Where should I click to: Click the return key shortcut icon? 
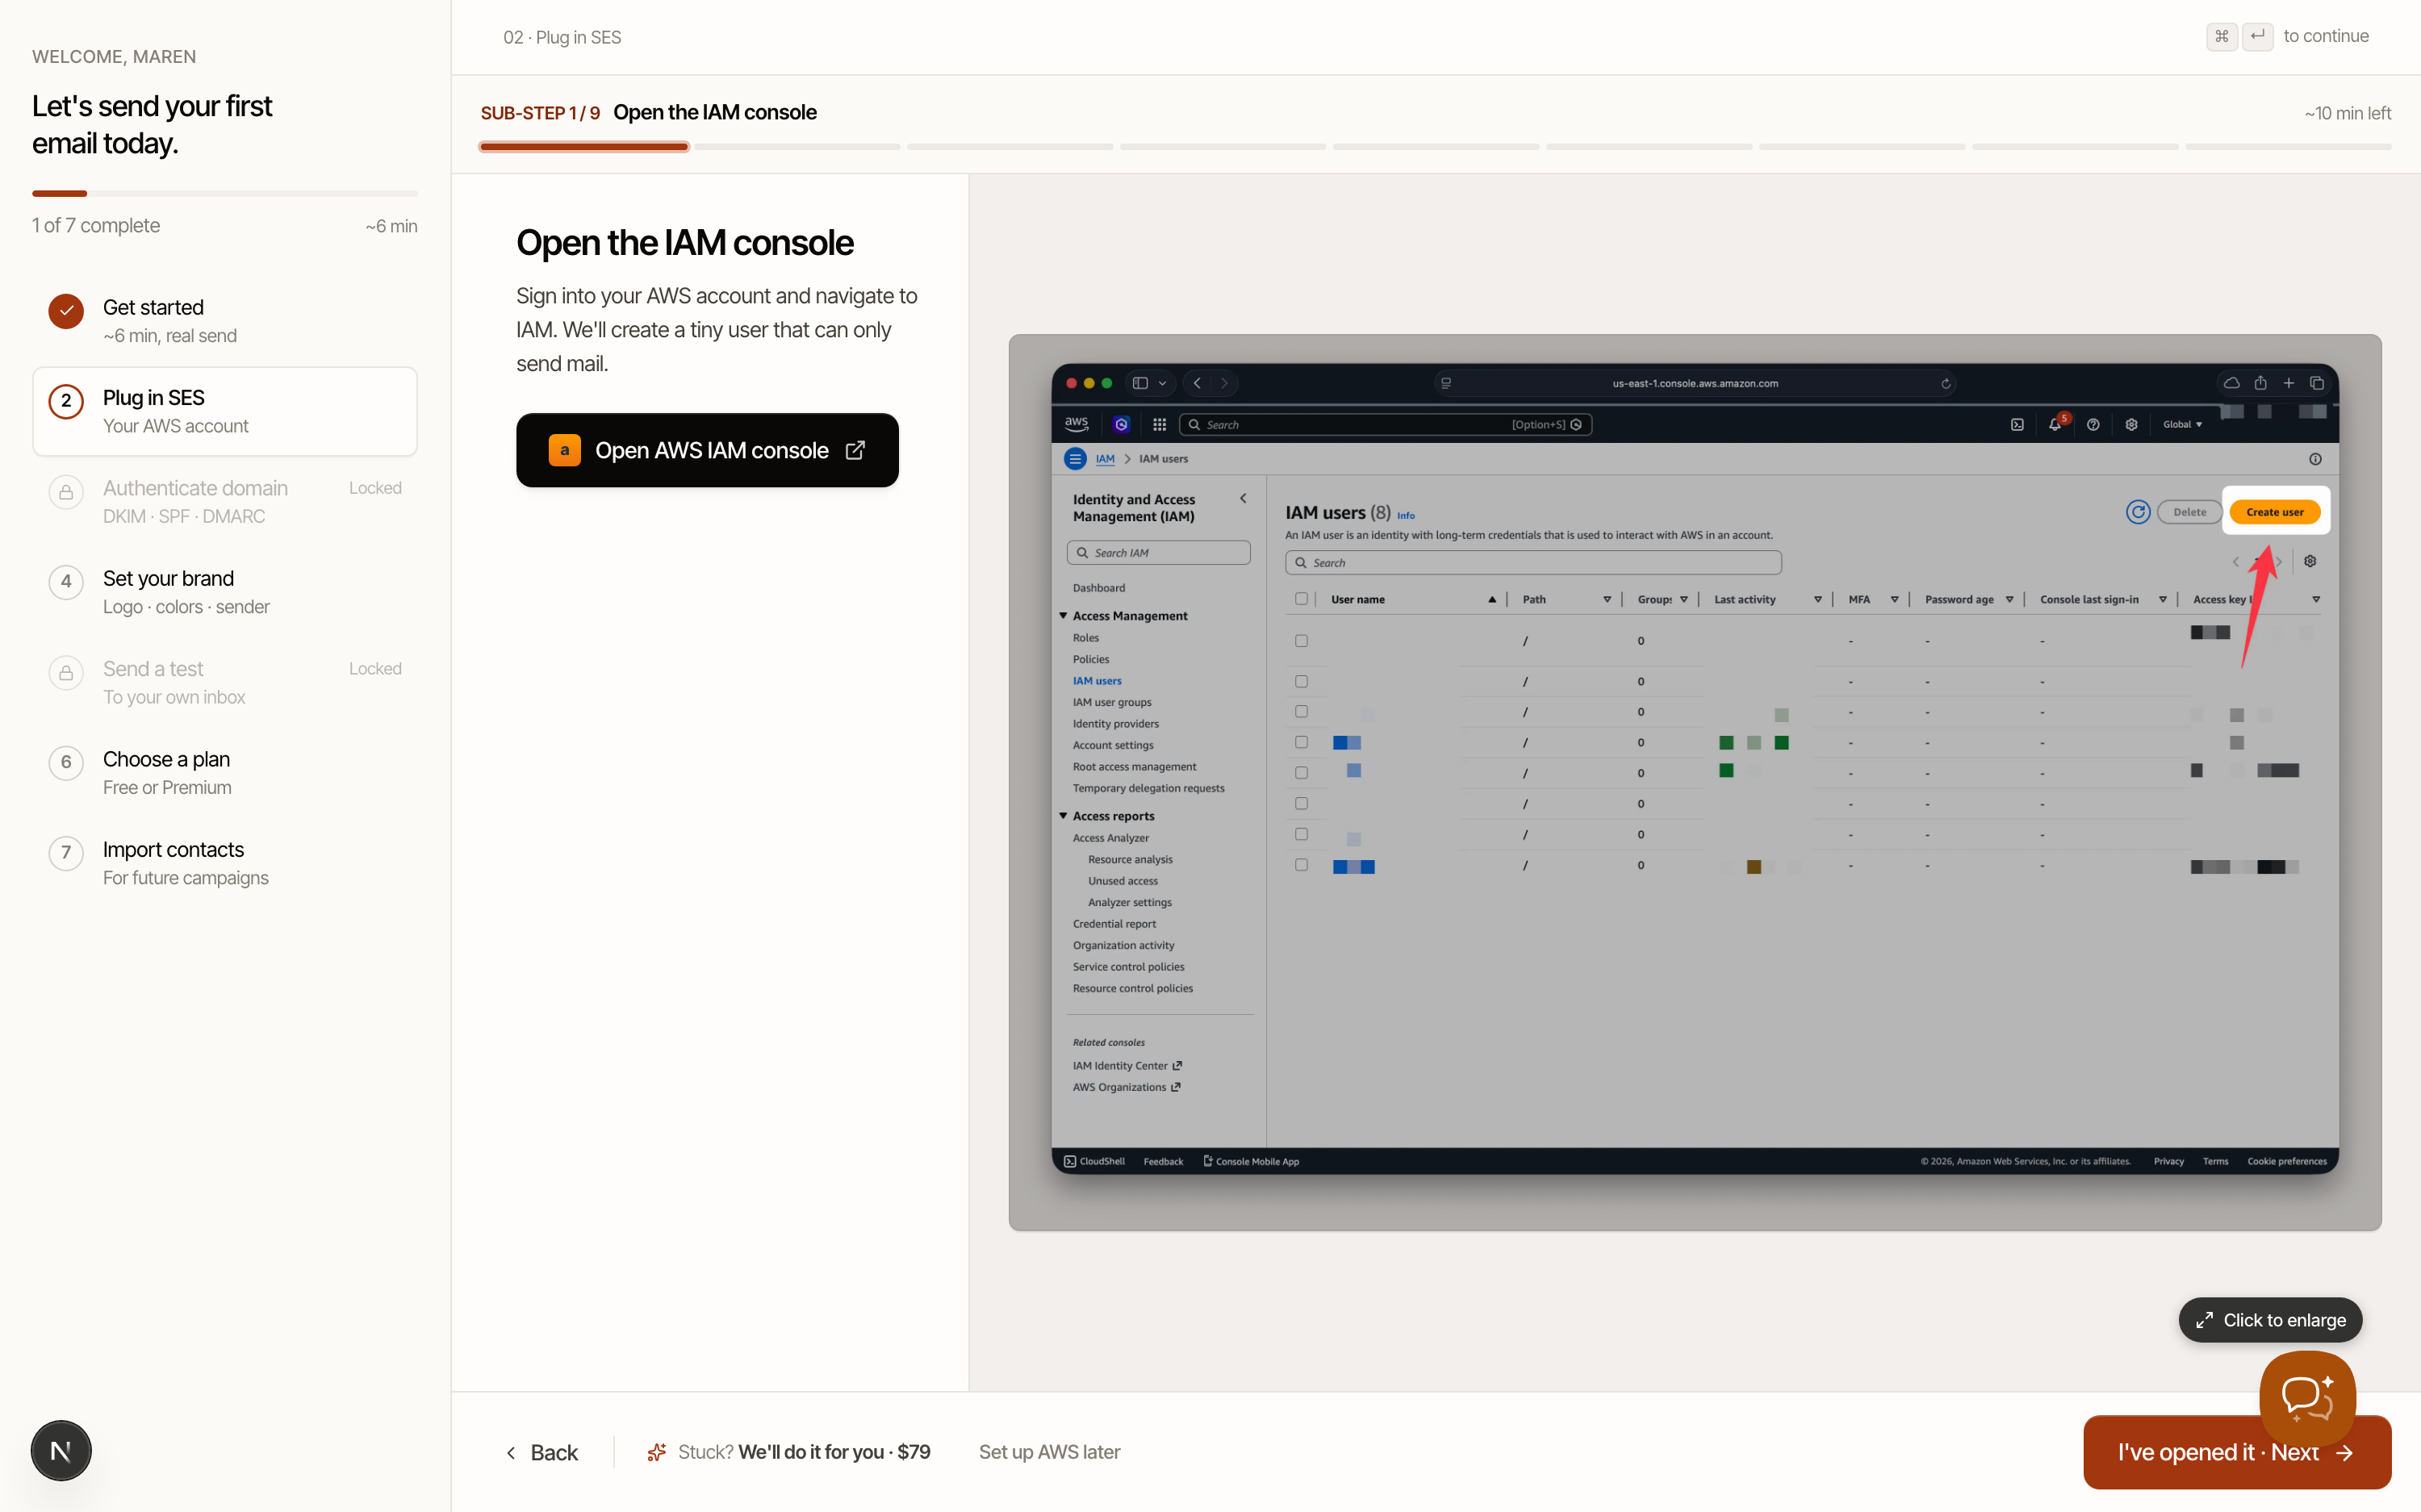2257,36
